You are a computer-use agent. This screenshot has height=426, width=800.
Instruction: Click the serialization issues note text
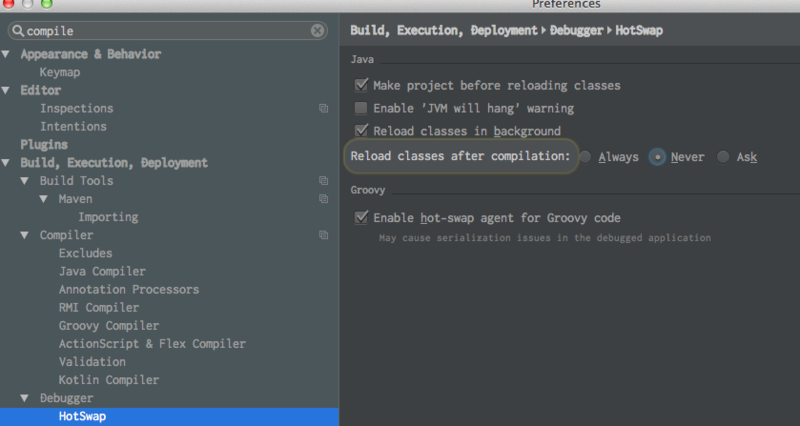coord(544,238)
